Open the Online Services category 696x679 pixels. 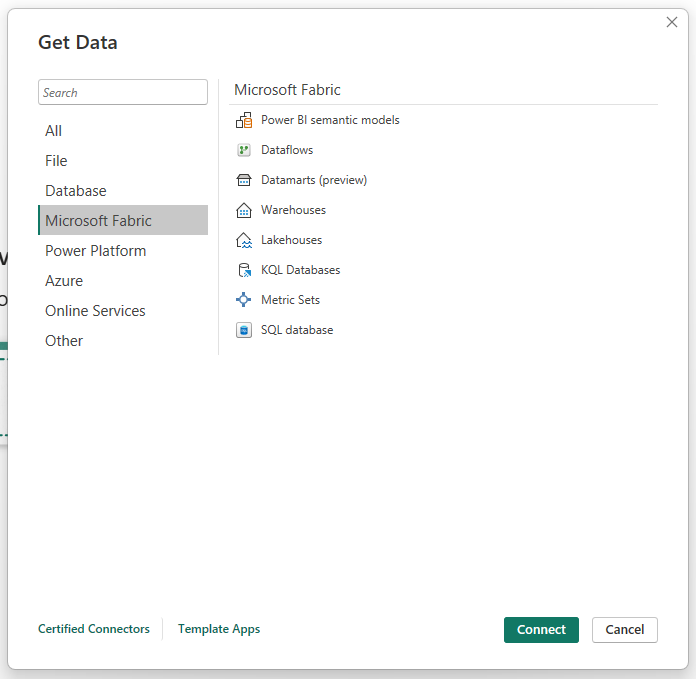[123, 311]
